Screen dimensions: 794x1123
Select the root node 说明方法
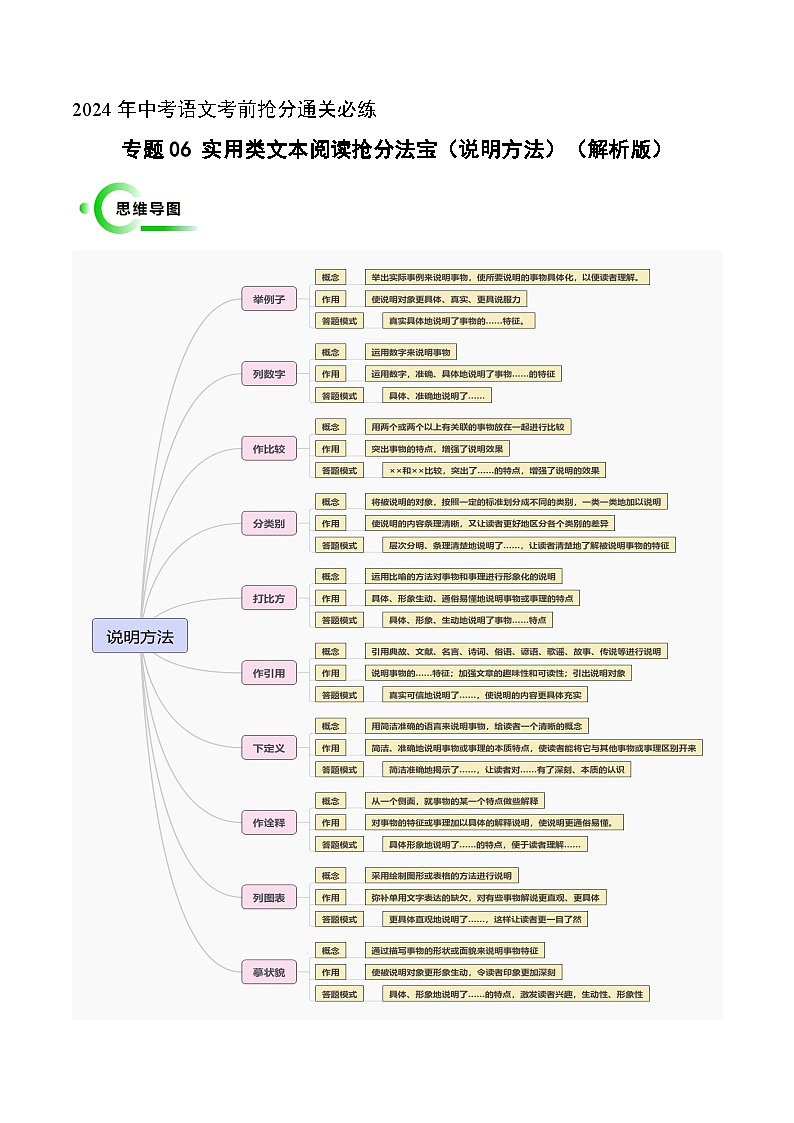tap(139, 636)
